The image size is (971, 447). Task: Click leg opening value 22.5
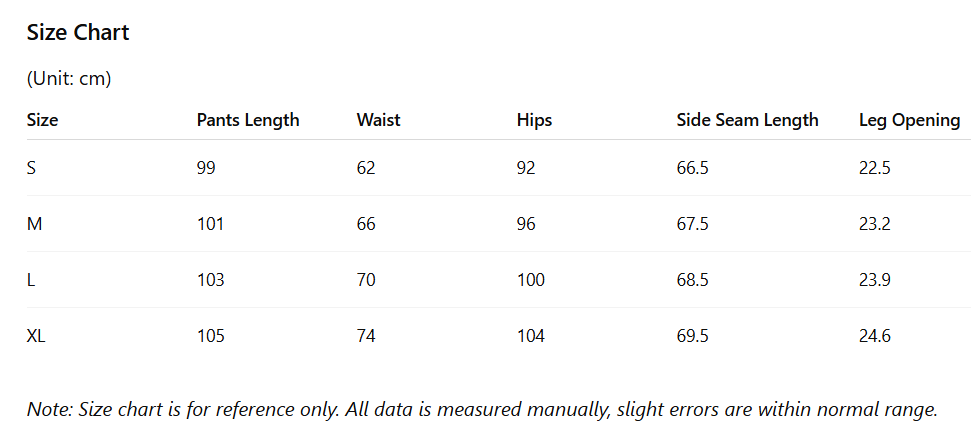pyautogui.click(x=874, y=168)
